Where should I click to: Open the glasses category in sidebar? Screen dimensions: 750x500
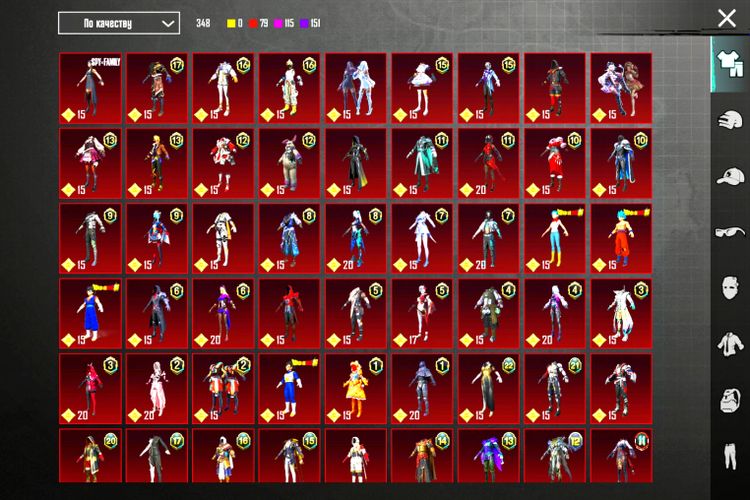click(727, 233)
